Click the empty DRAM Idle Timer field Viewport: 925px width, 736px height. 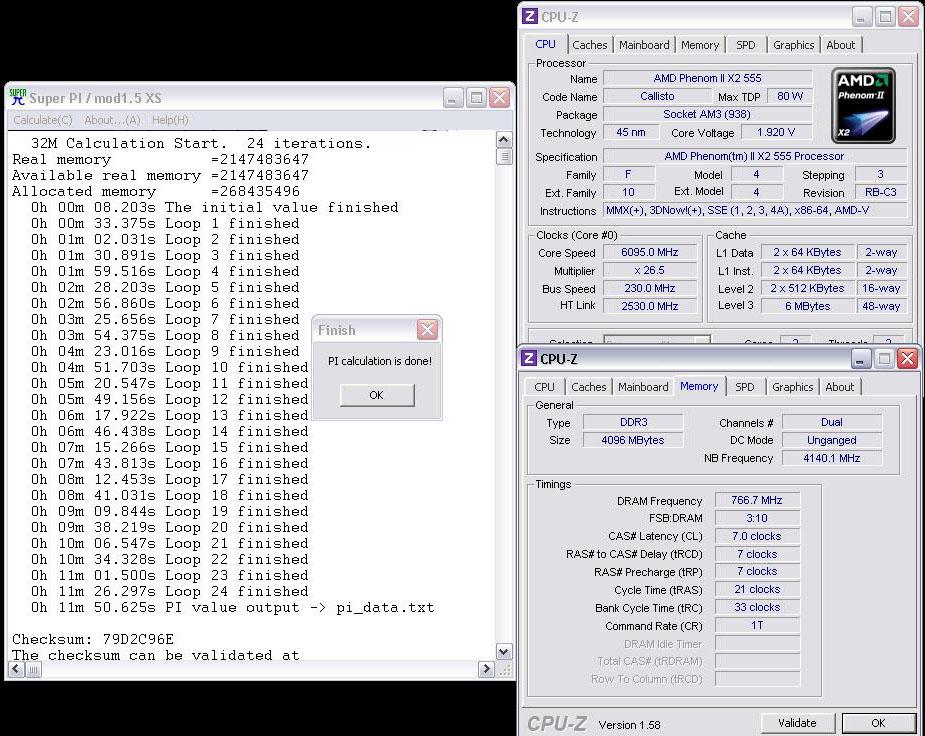(x=757, y=643)
